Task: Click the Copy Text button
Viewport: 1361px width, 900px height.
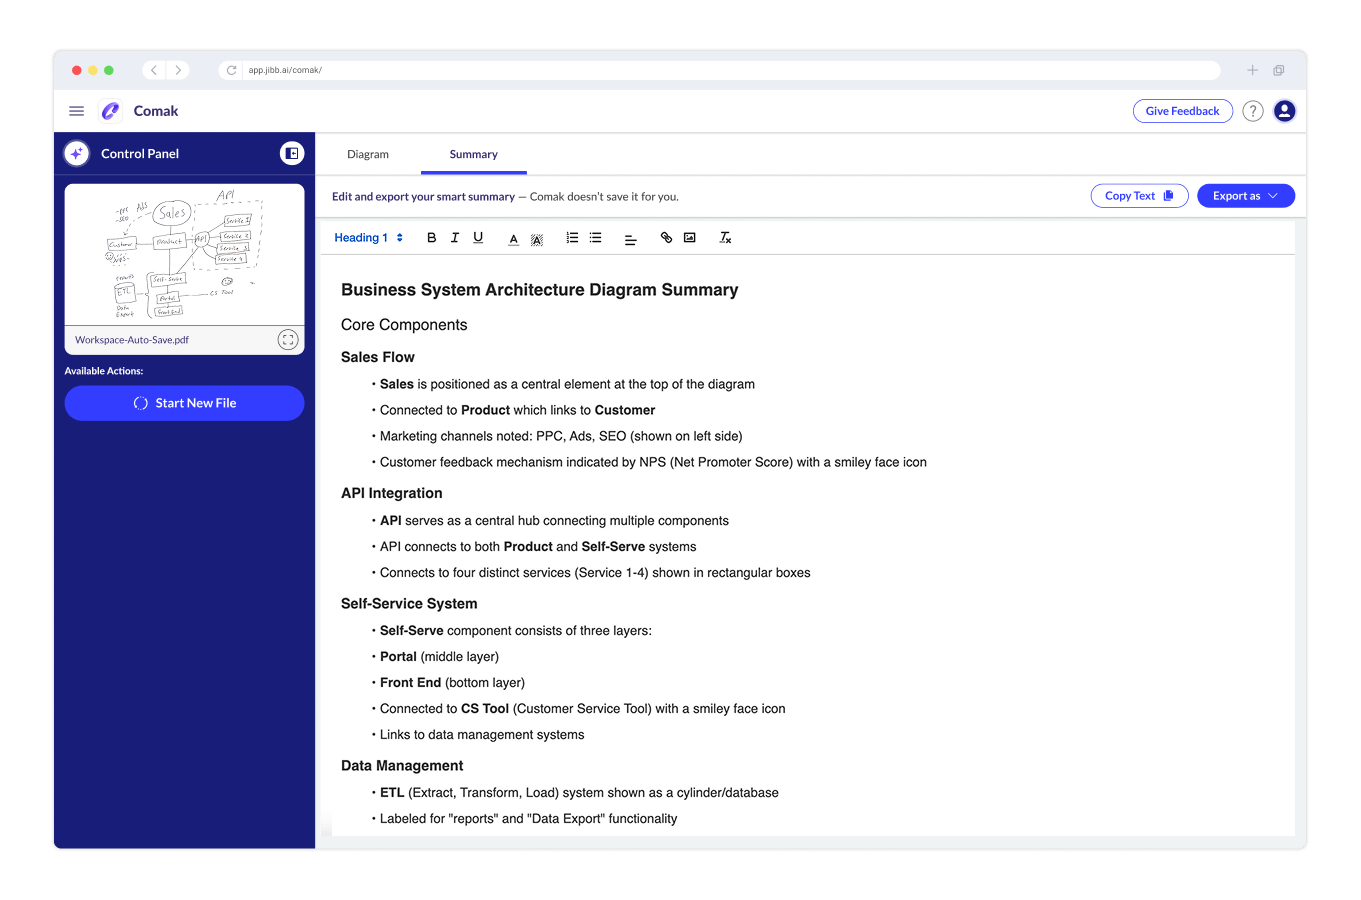Action: click(x=1139, y=196)
